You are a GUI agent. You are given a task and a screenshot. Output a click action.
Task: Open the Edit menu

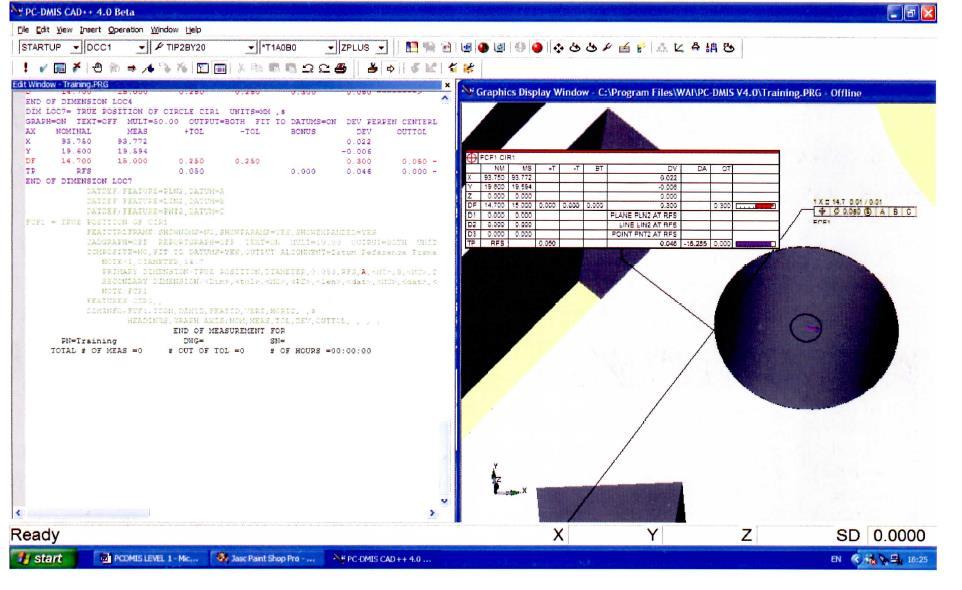42,29
